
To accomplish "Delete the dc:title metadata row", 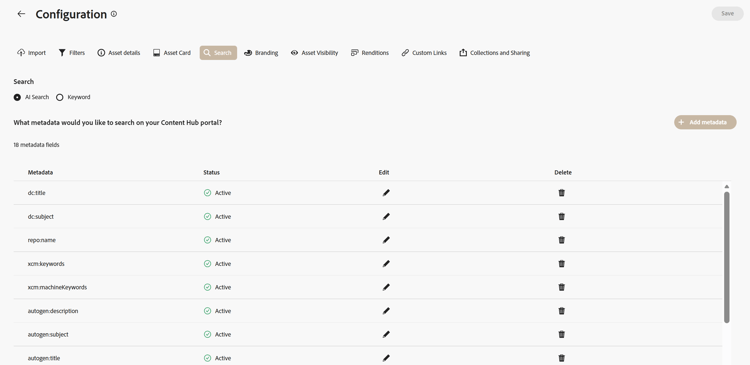I will [x=562, y=193].
